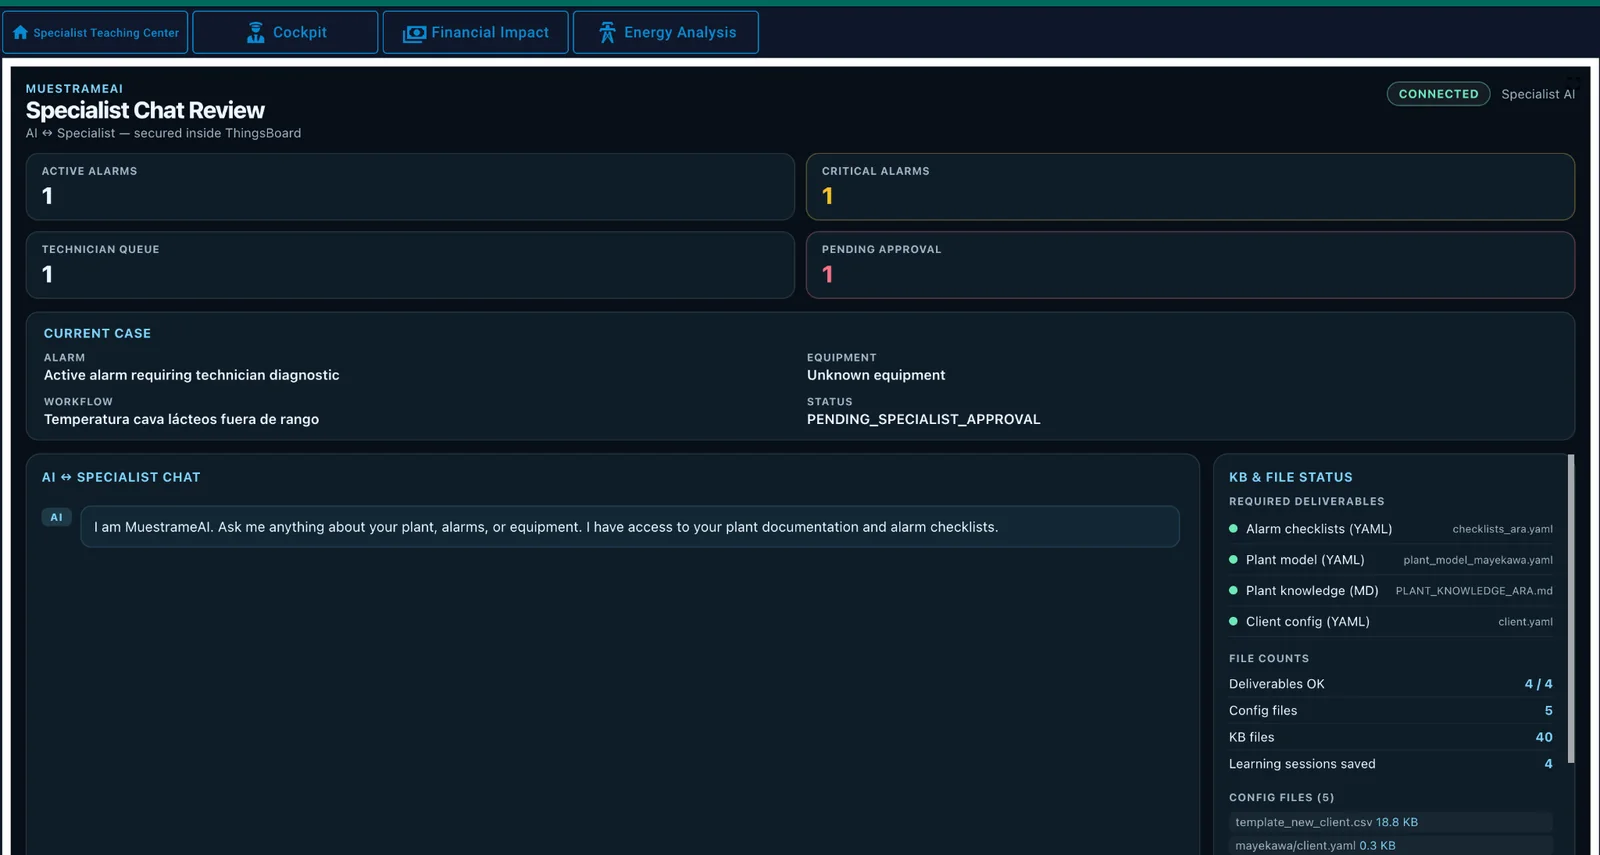Click the Deliverables OK count 4 / 4
The width and height of the screenshot is (1600, 855).
pos(1538,684)
